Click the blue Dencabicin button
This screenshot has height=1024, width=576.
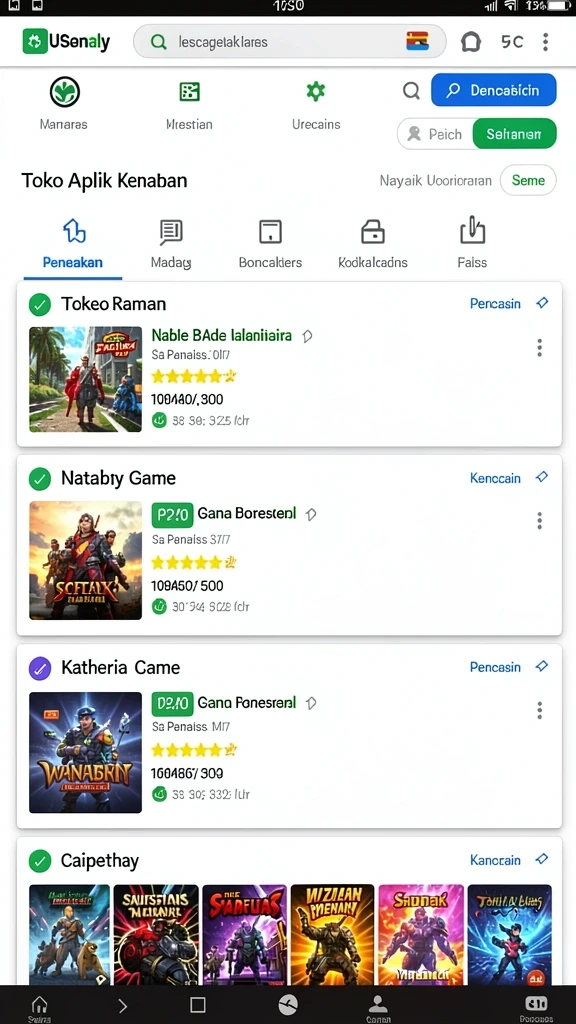point(494,90)
